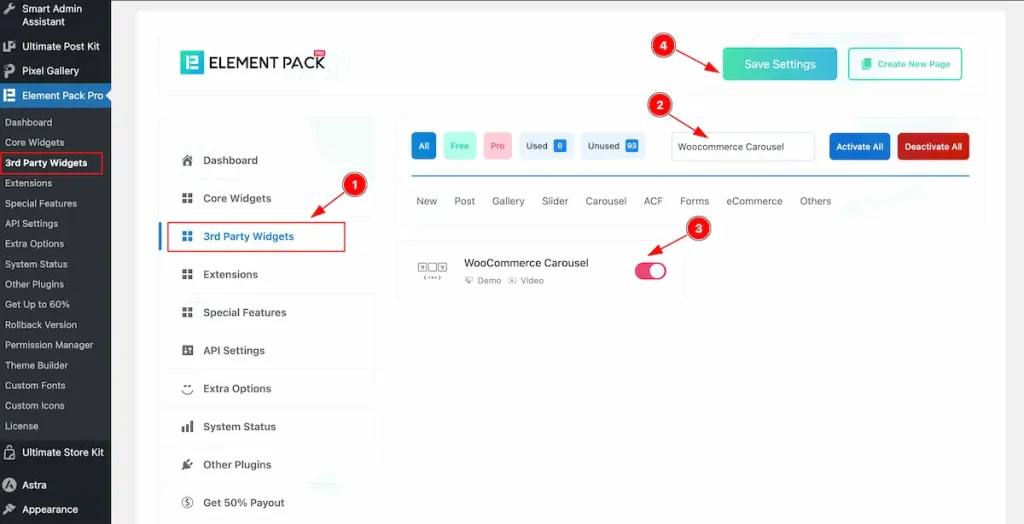Open Extensions in WordPress sidebar
1024x524 pixels.
click(x=28, y=183)
